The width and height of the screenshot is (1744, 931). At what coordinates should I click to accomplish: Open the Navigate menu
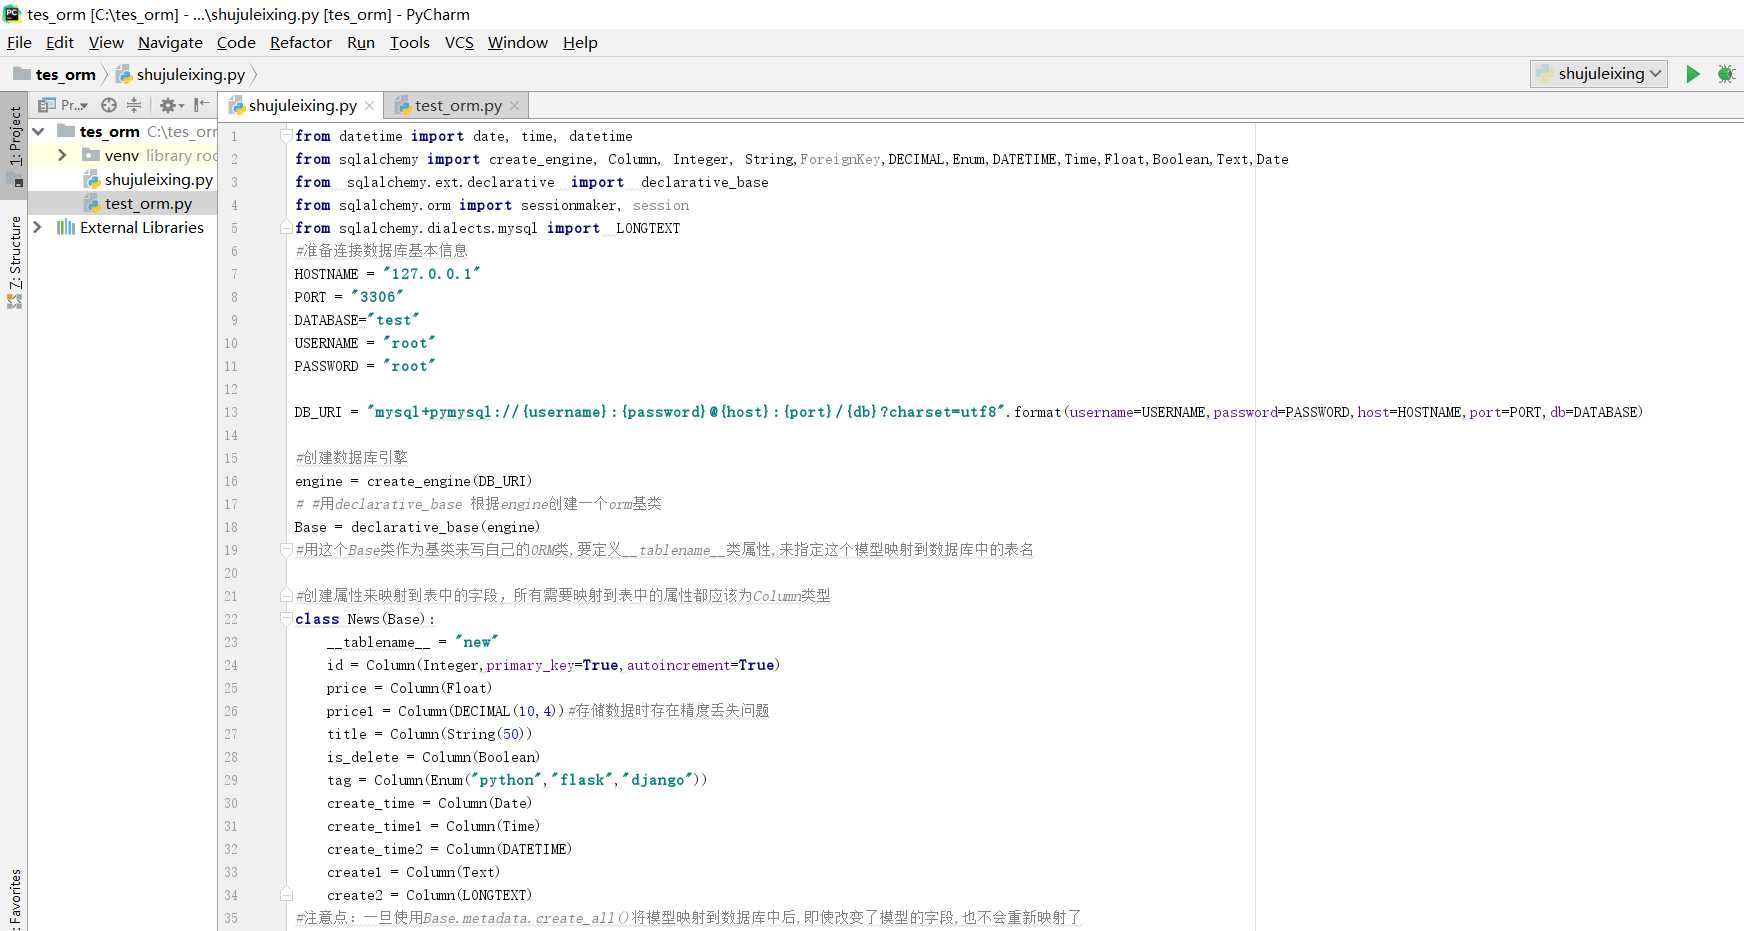(170, 42)
